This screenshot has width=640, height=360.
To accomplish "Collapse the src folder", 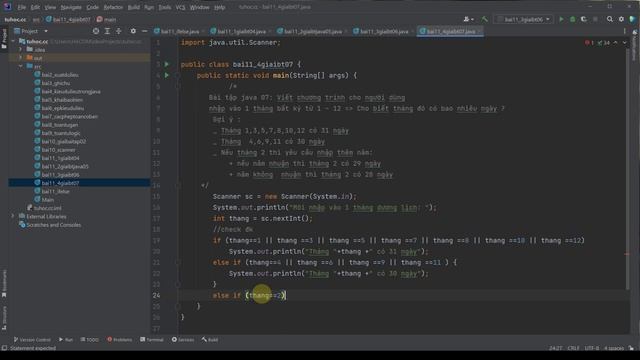I will pos(20,66).
